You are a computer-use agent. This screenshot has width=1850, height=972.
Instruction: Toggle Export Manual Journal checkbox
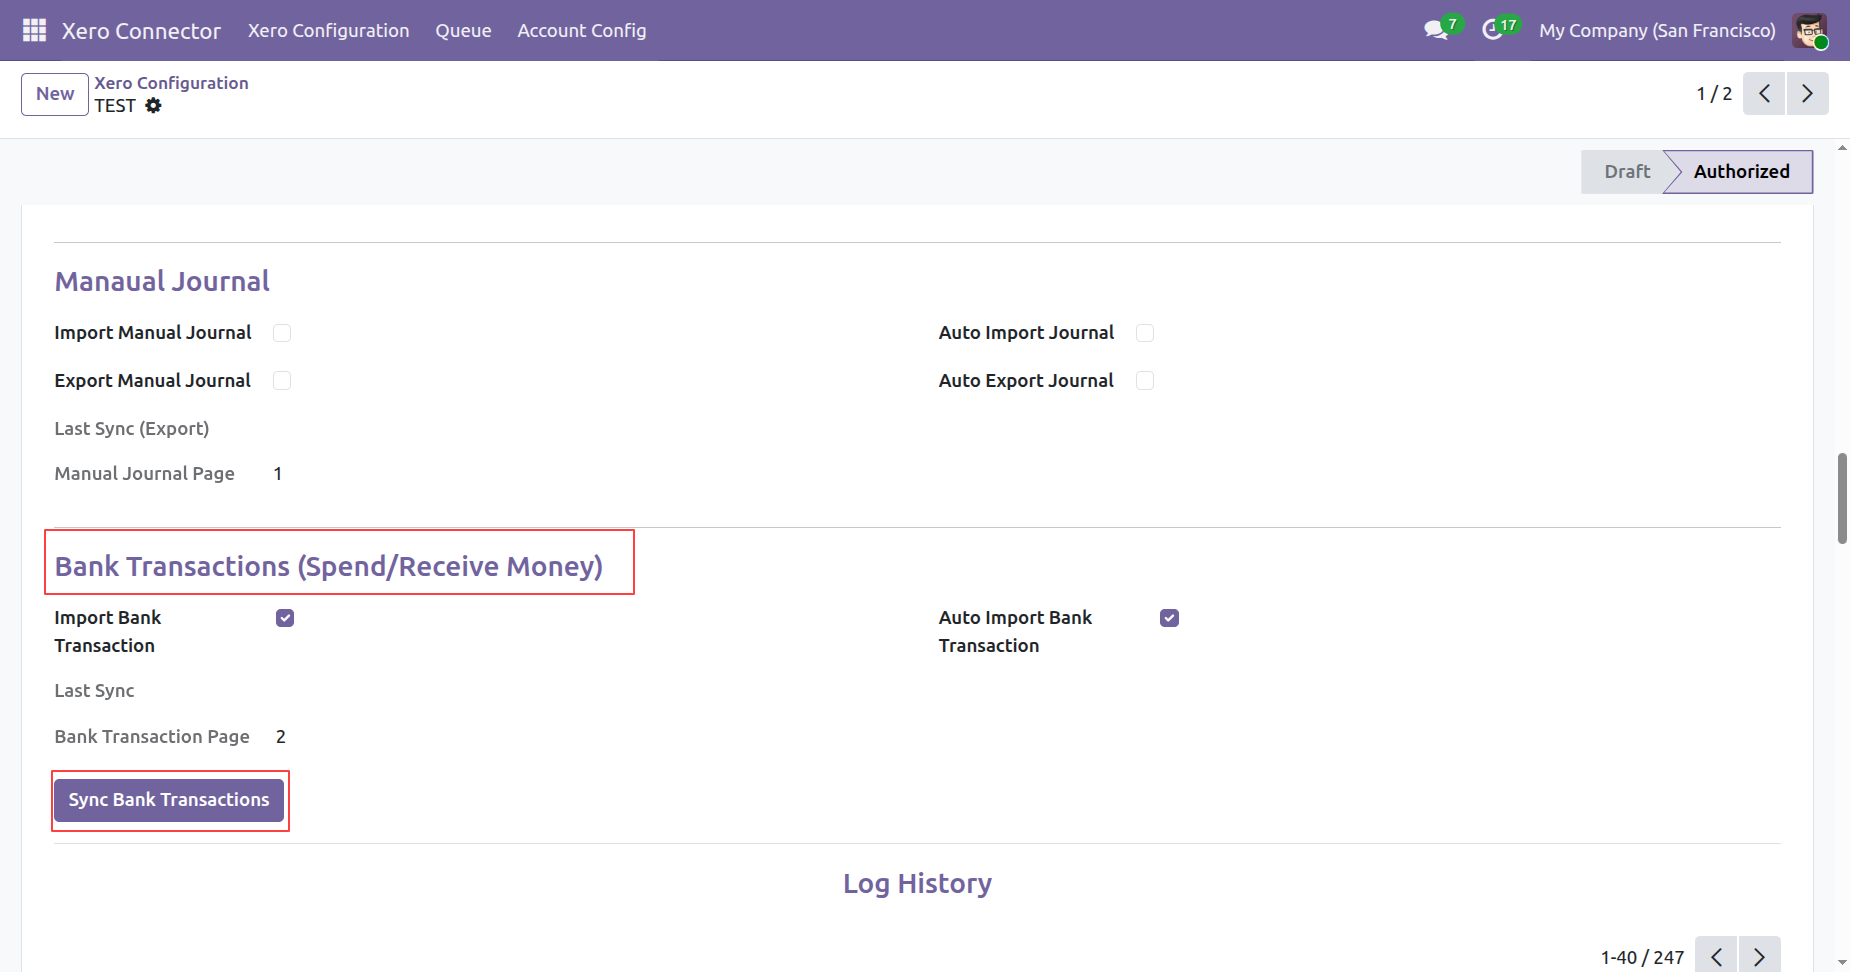(x=282, y=381)
